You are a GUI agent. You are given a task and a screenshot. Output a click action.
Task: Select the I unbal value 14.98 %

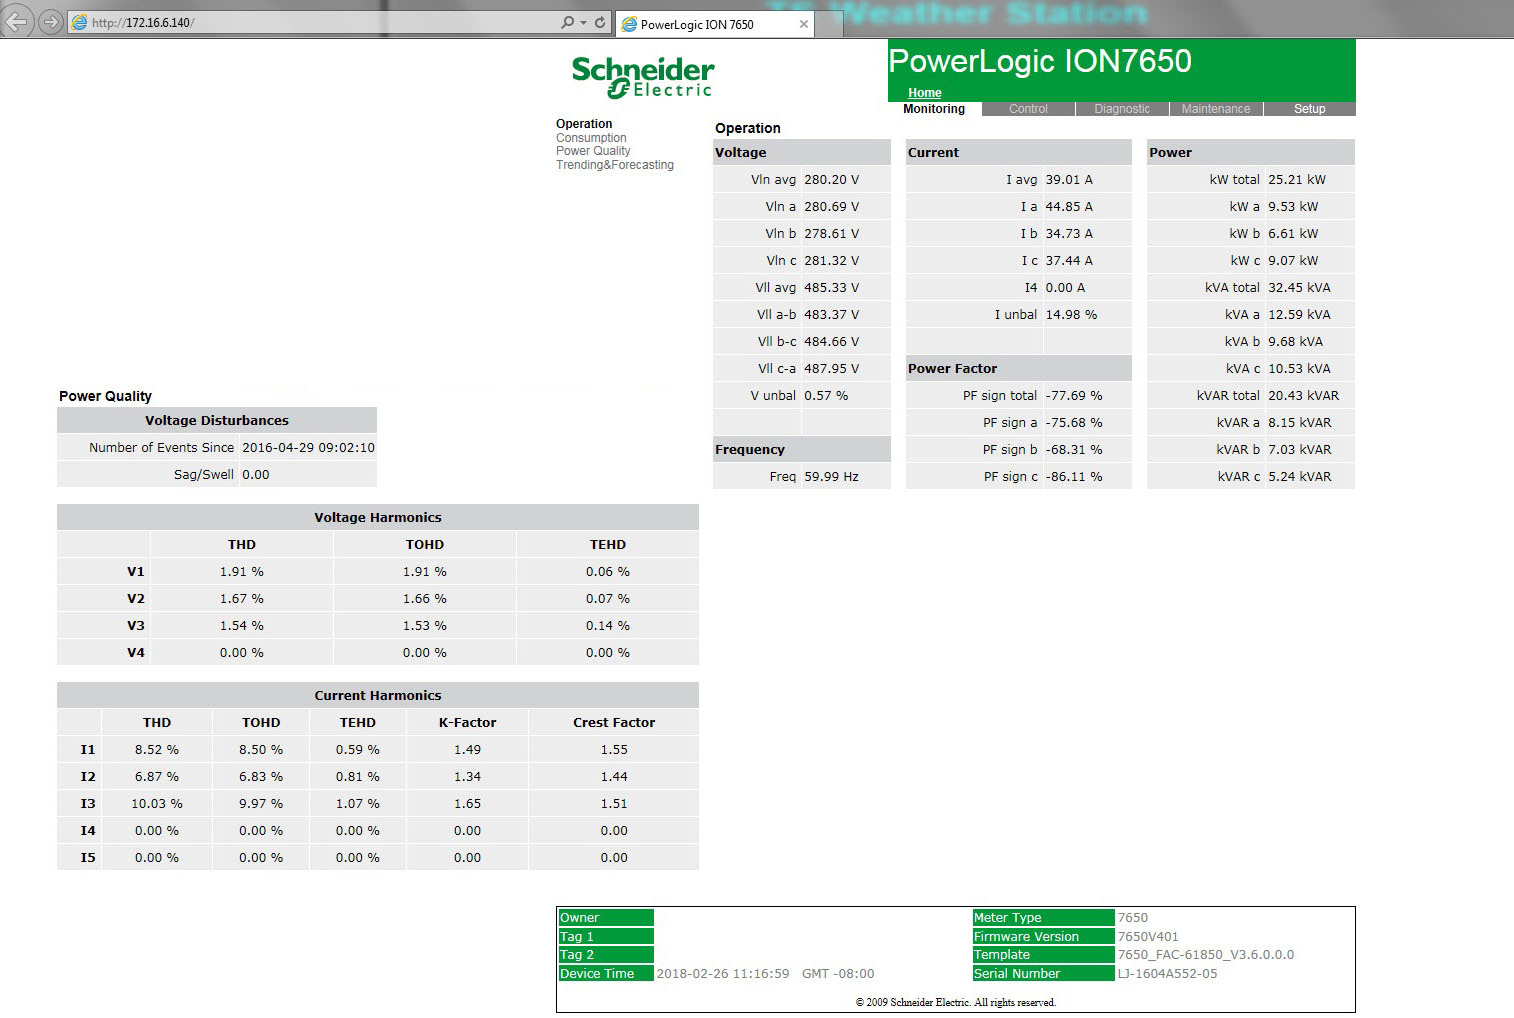(1071, 315)
